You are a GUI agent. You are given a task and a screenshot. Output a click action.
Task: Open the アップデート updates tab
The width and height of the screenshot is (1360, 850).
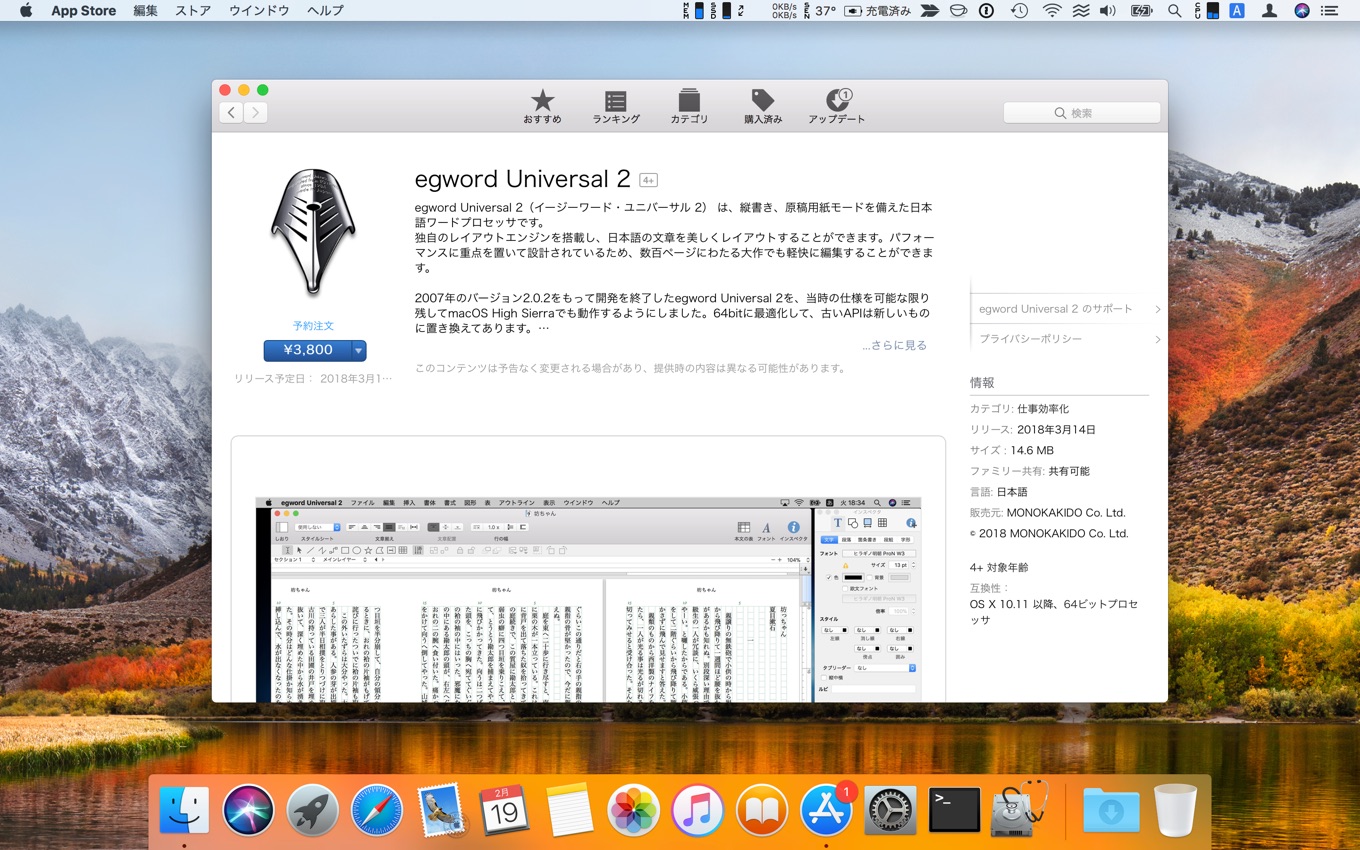(x=837, y=107)
